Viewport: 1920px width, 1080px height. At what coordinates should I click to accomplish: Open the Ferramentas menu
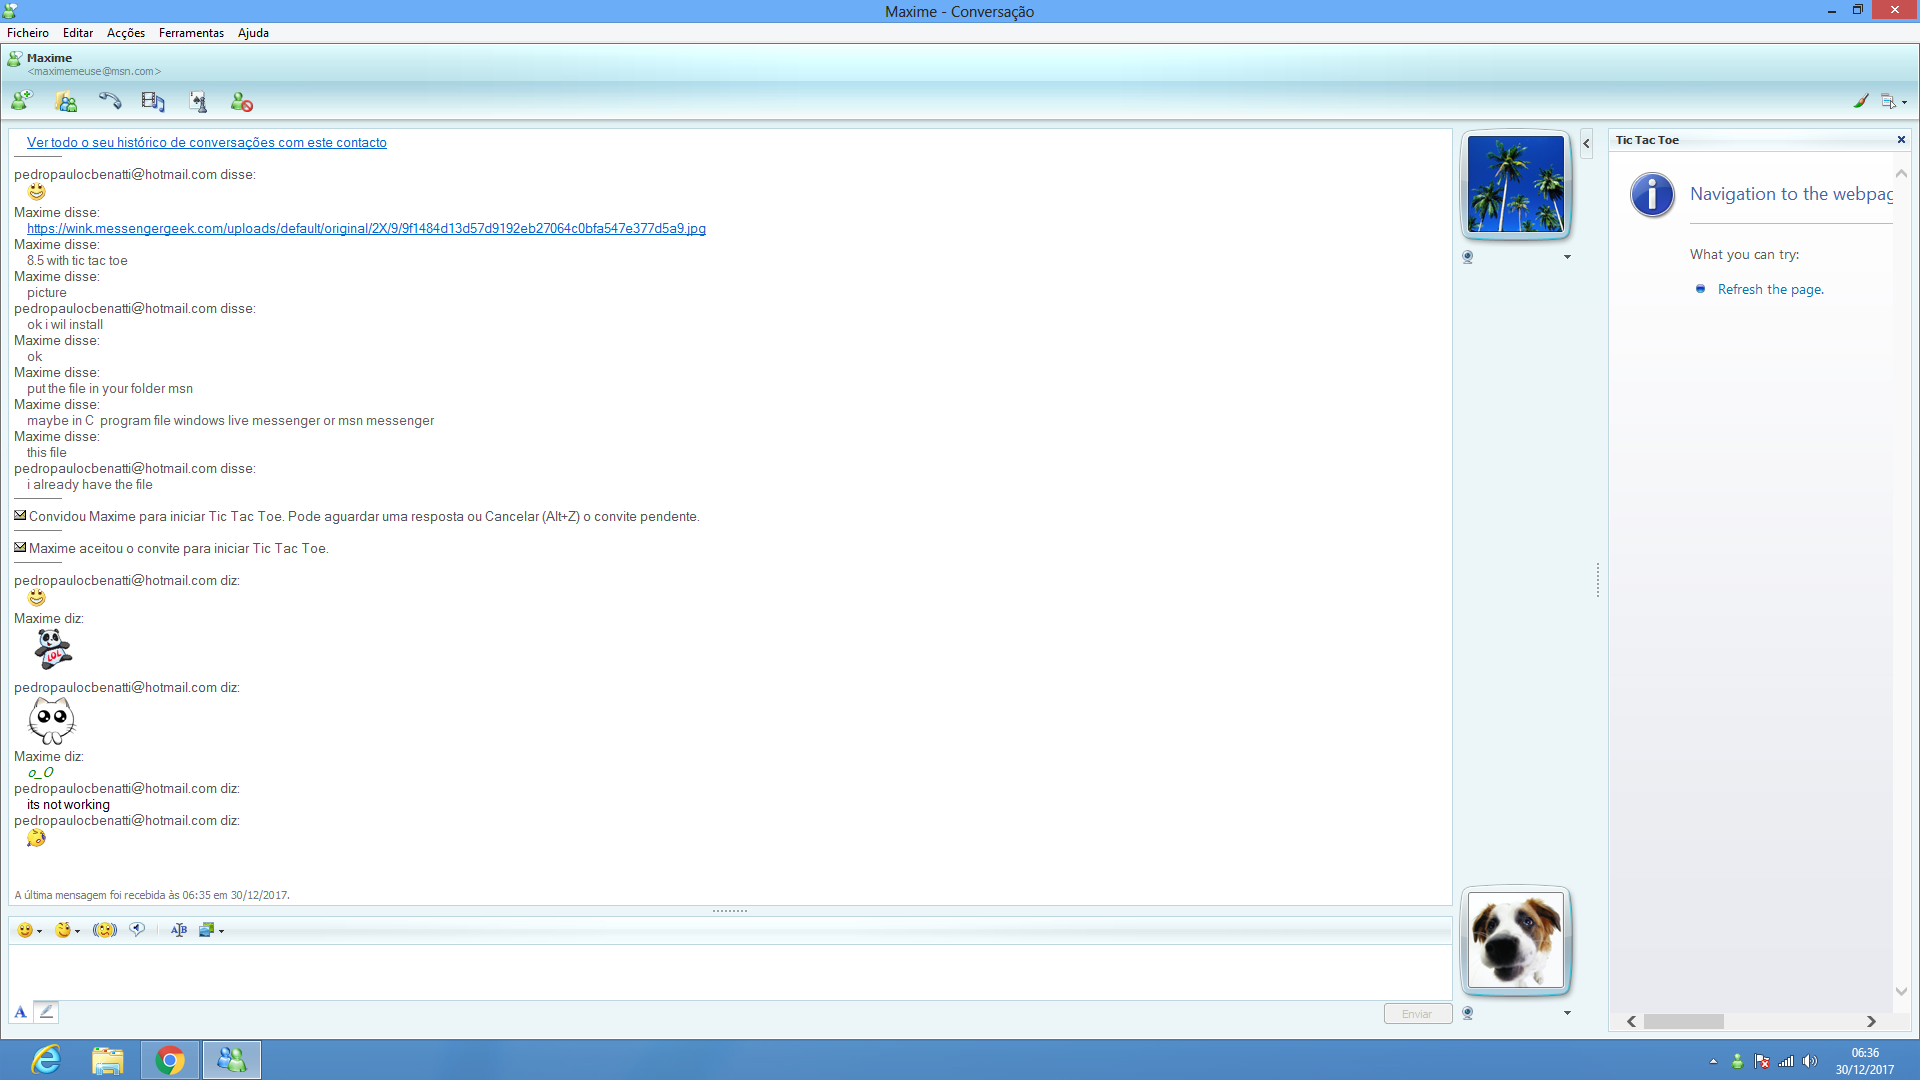191,33
